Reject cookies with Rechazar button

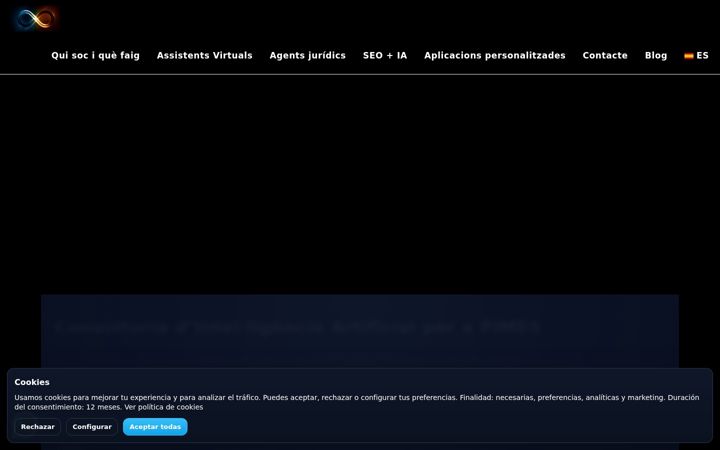click(x=38, y=427)
